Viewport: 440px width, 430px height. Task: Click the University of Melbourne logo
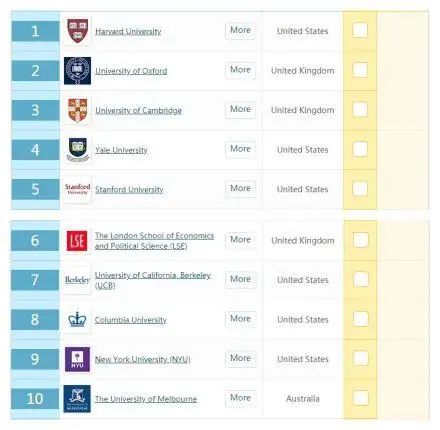[x=77, y=399]
